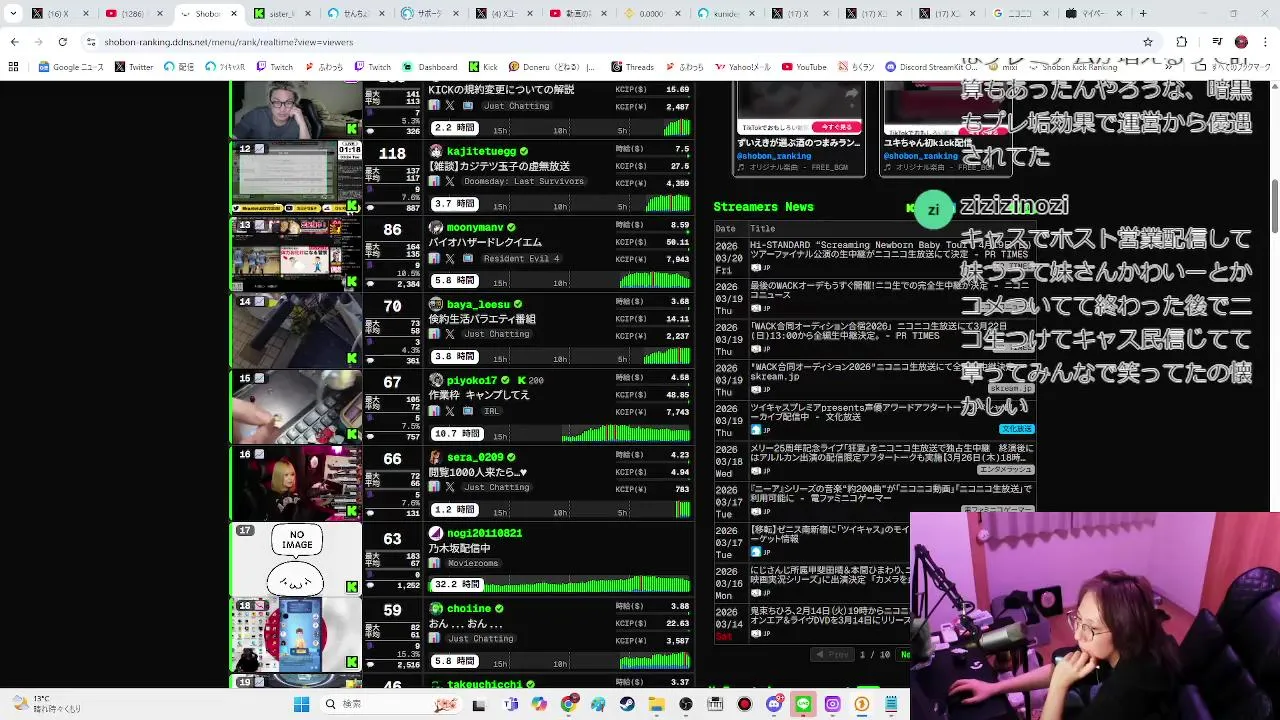Screen dimensions: 1280x720
Task: Open piyoko17's X profile icon
Action: coord(450,411)
